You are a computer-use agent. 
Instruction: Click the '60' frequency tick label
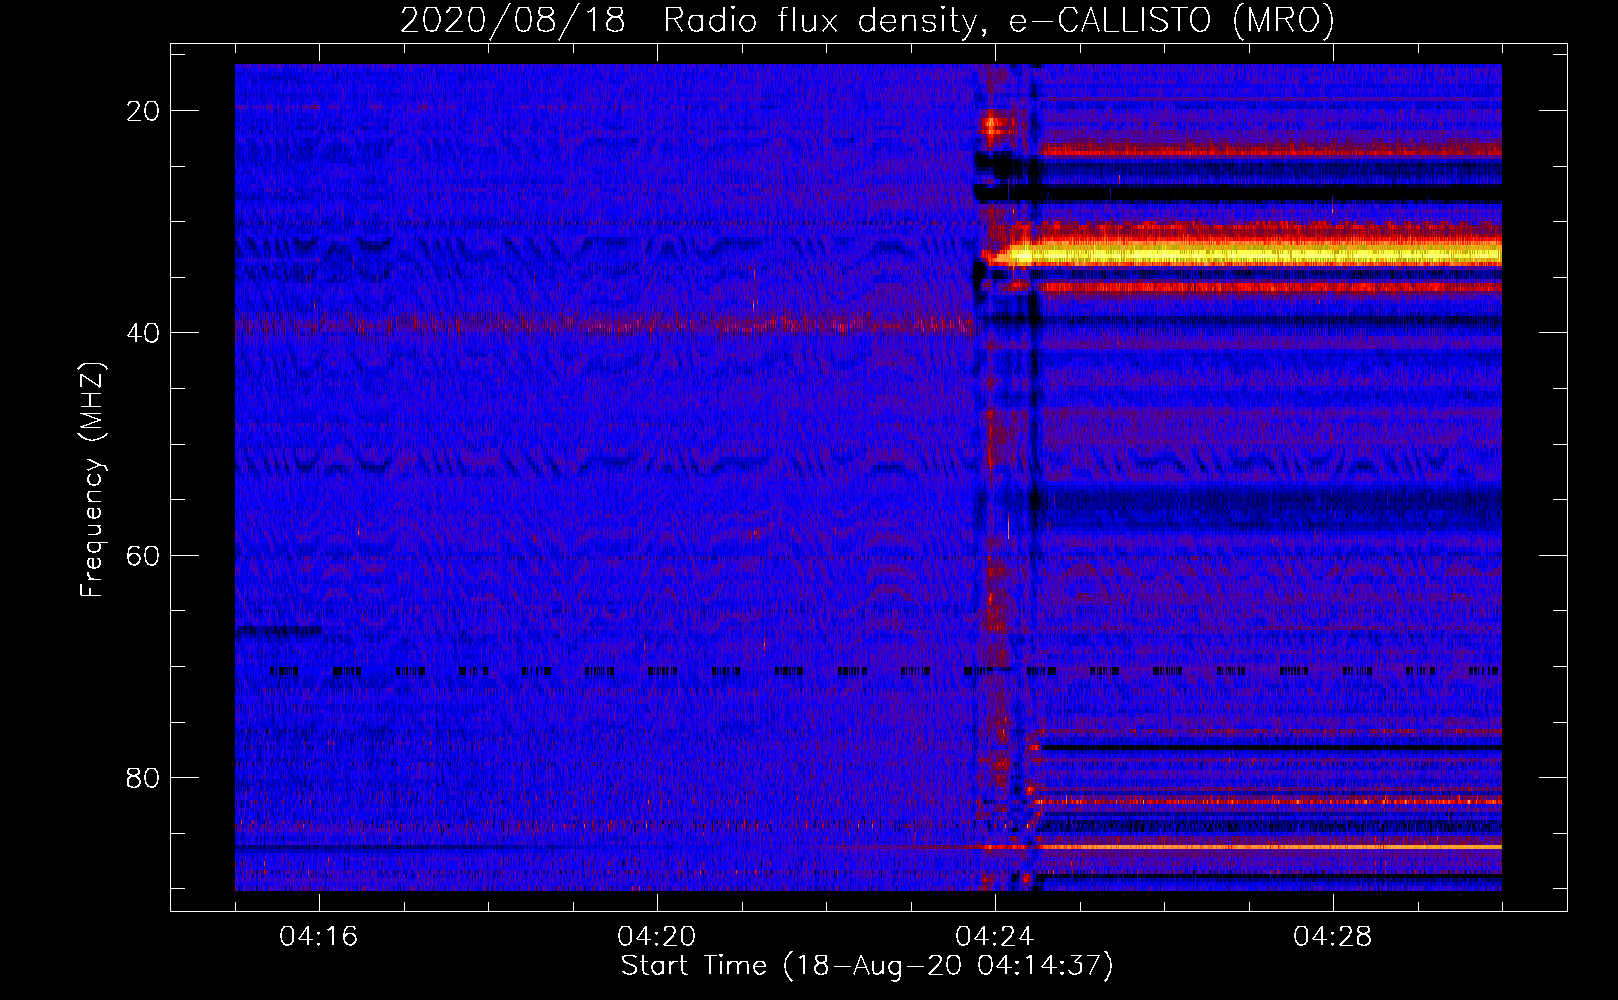click(143, 555)
